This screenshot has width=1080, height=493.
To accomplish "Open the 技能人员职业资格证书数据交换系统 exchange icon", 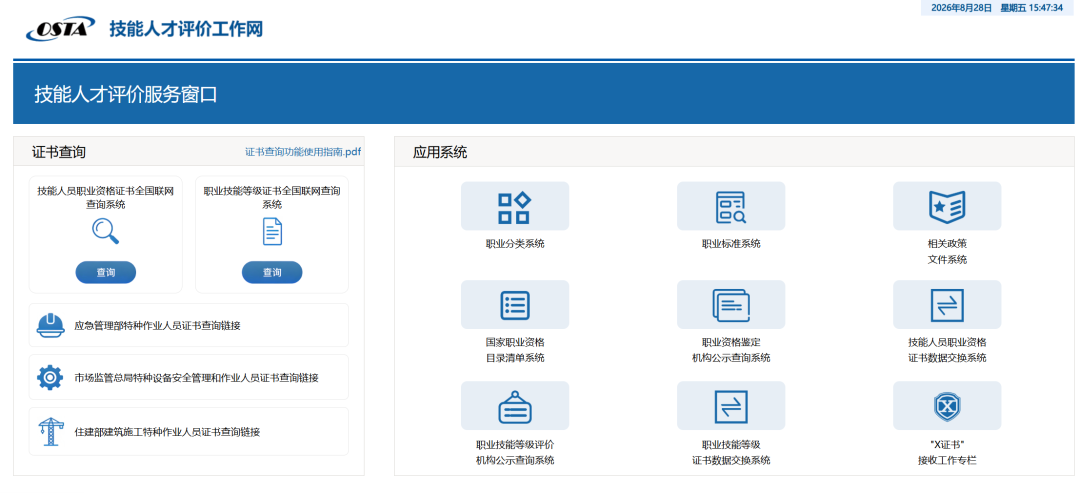I will pos(947,304).
